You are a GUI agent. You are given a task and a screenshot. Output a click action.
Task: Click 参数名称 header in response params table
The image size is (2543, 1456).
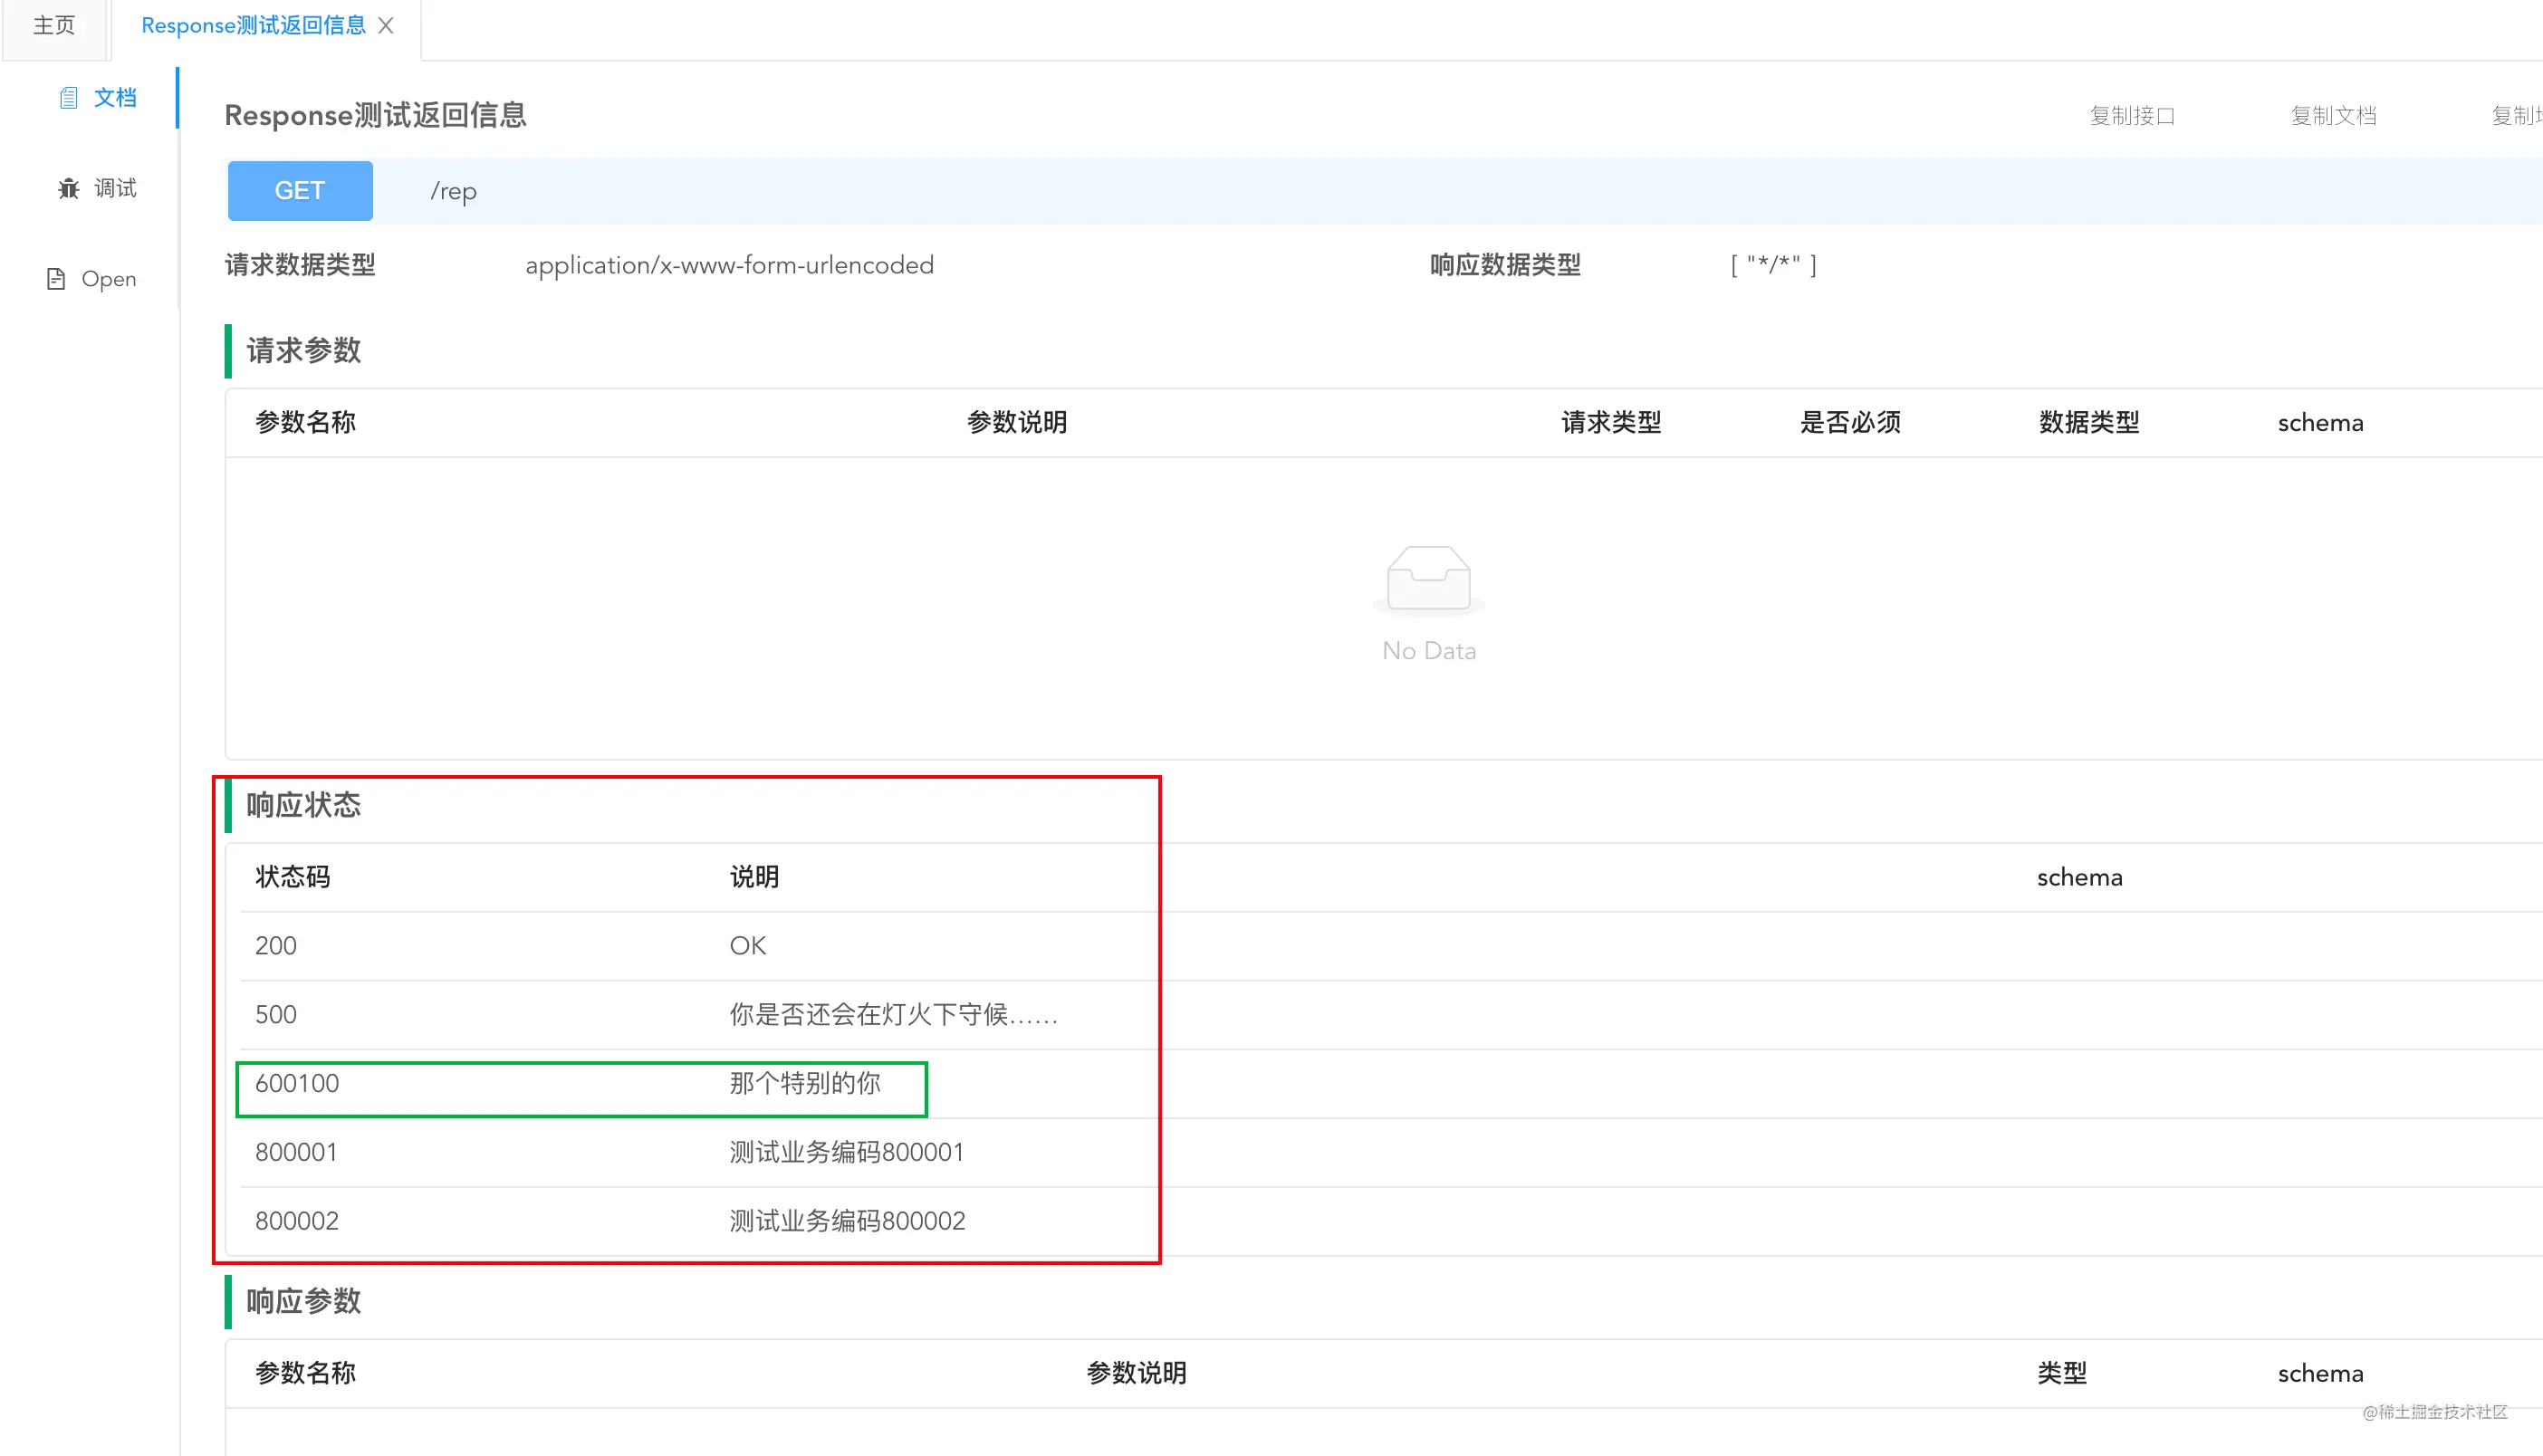[x=305, y=1373]
